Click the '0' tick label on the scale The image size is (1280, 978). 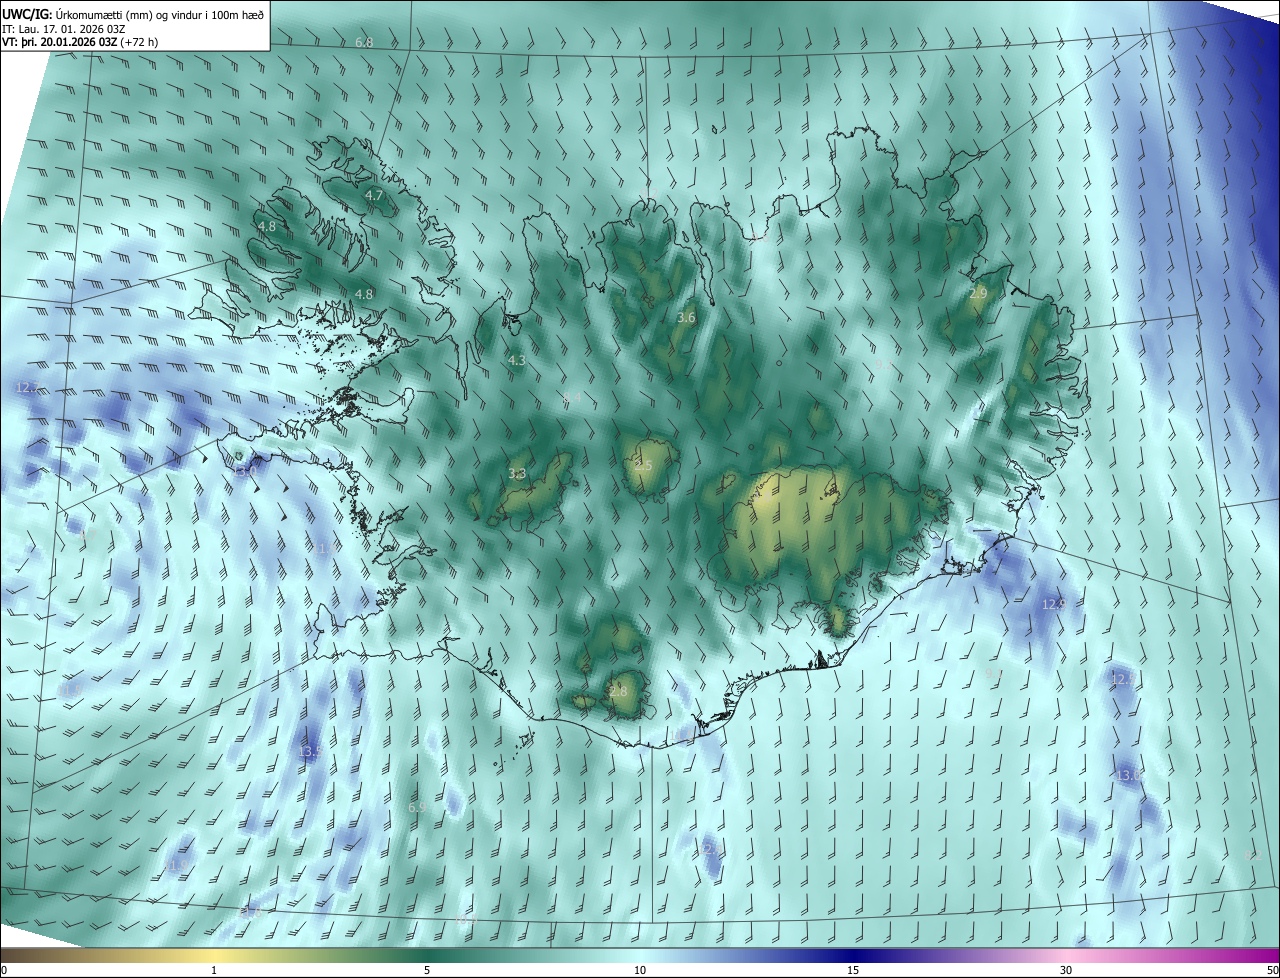4,971
